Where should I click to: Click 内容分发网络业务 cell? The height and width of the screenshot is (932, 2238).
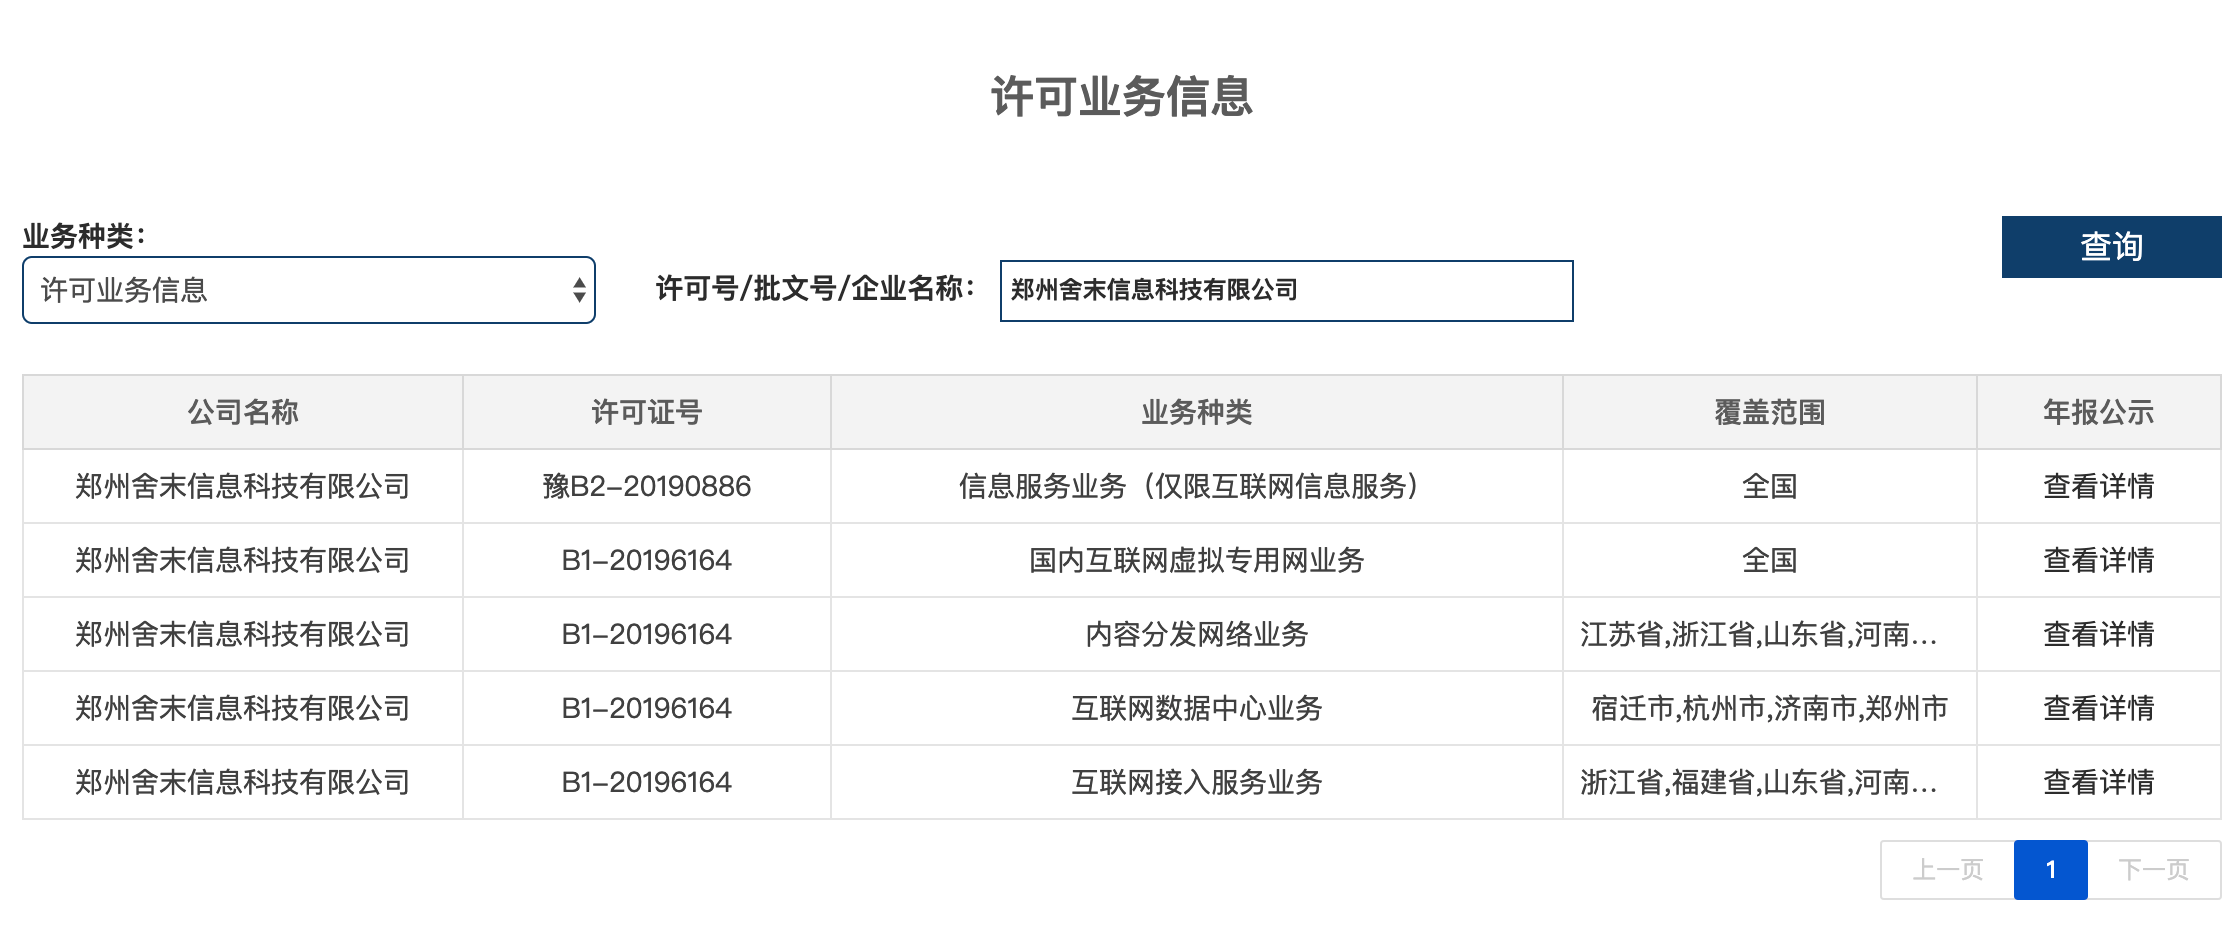1197,634
